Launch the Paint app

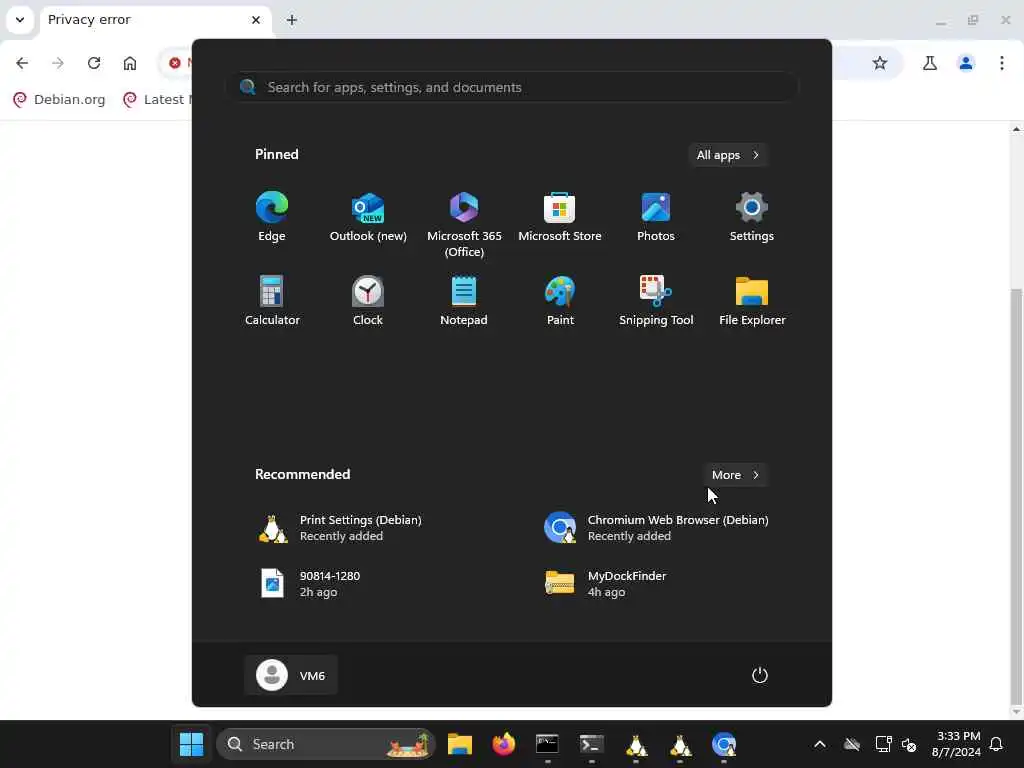pos(560,301)
